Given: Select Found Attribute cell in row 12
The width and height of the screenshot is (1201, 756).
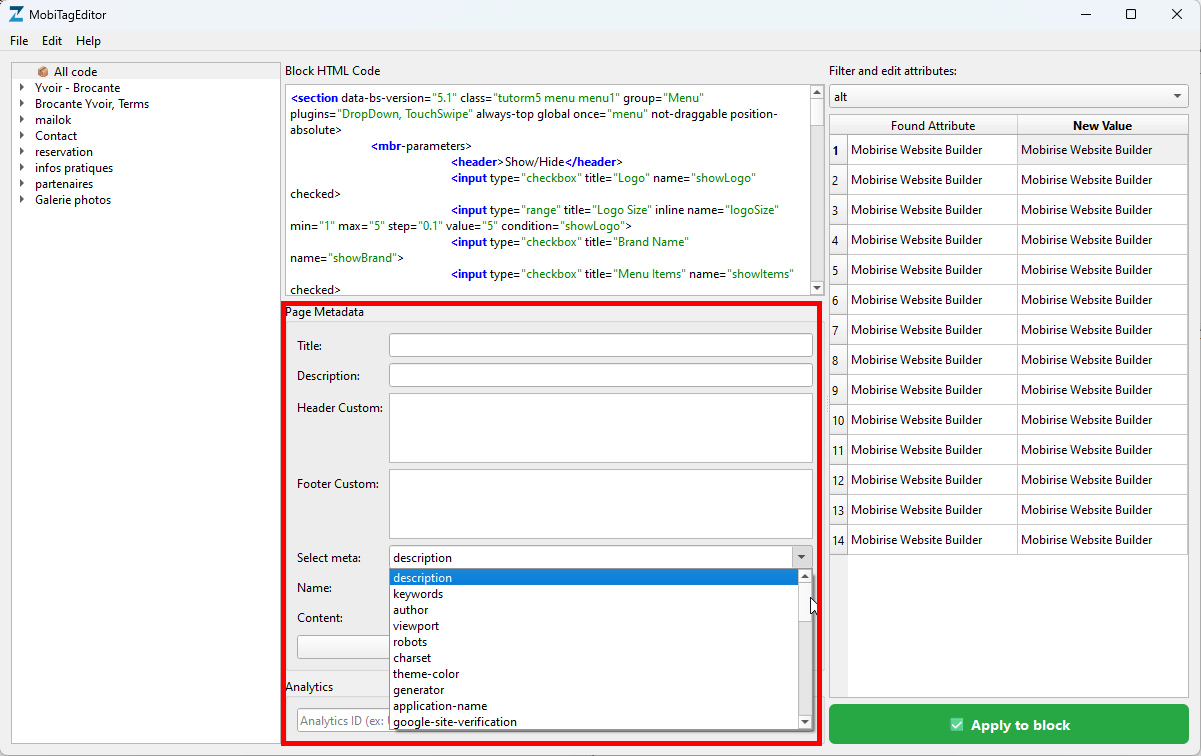Looking at the screenshot, I should point(933,480).
